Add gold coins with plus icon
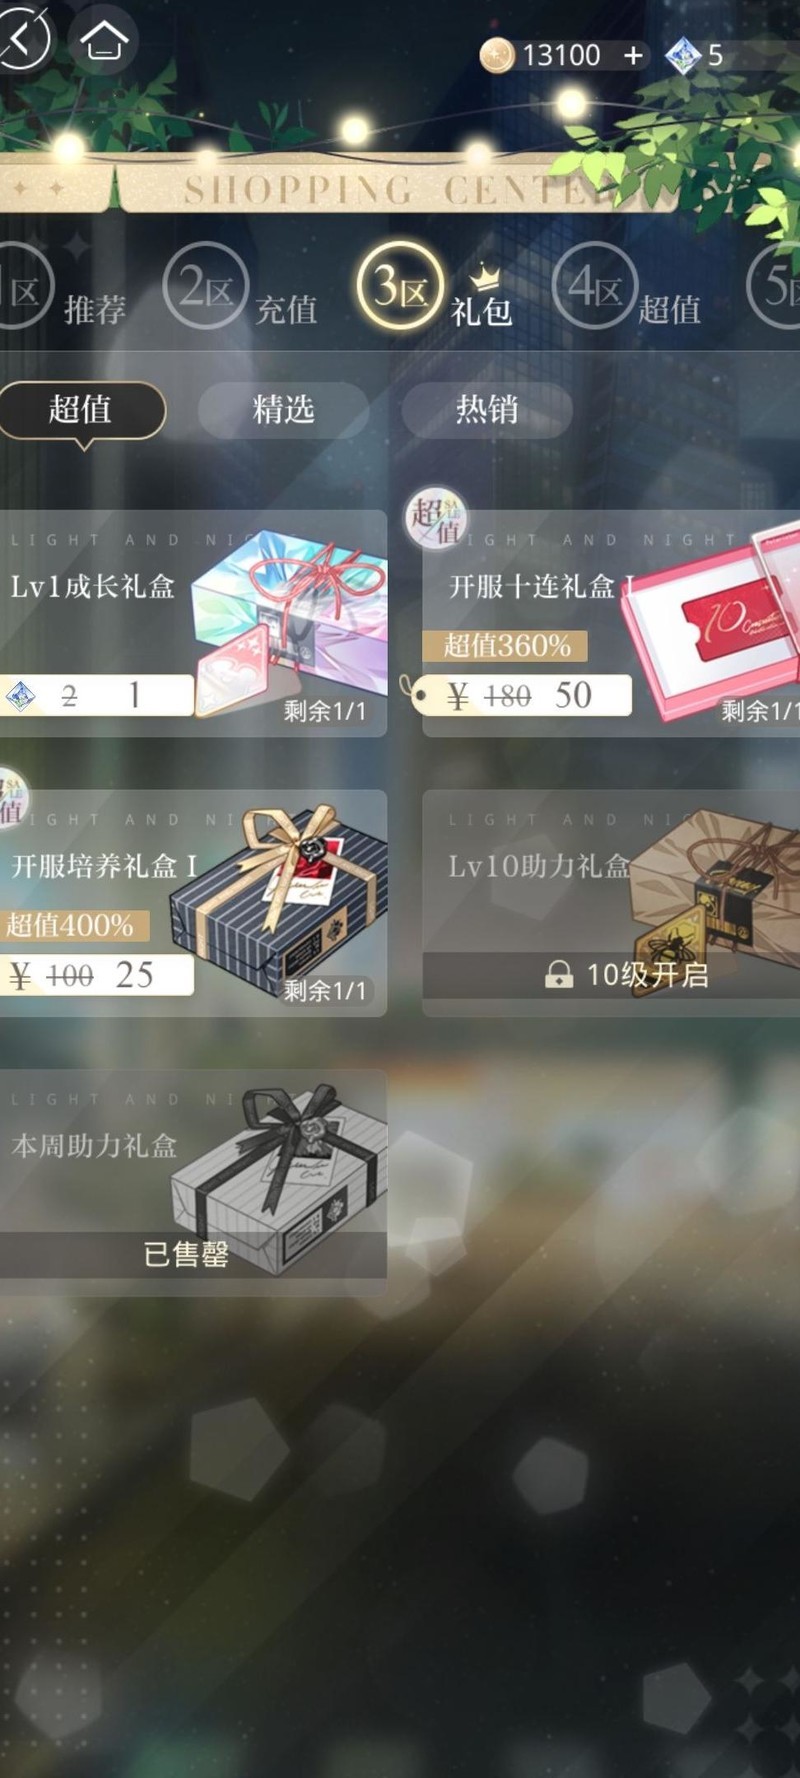800x1778 pixels. click(633, 56)
